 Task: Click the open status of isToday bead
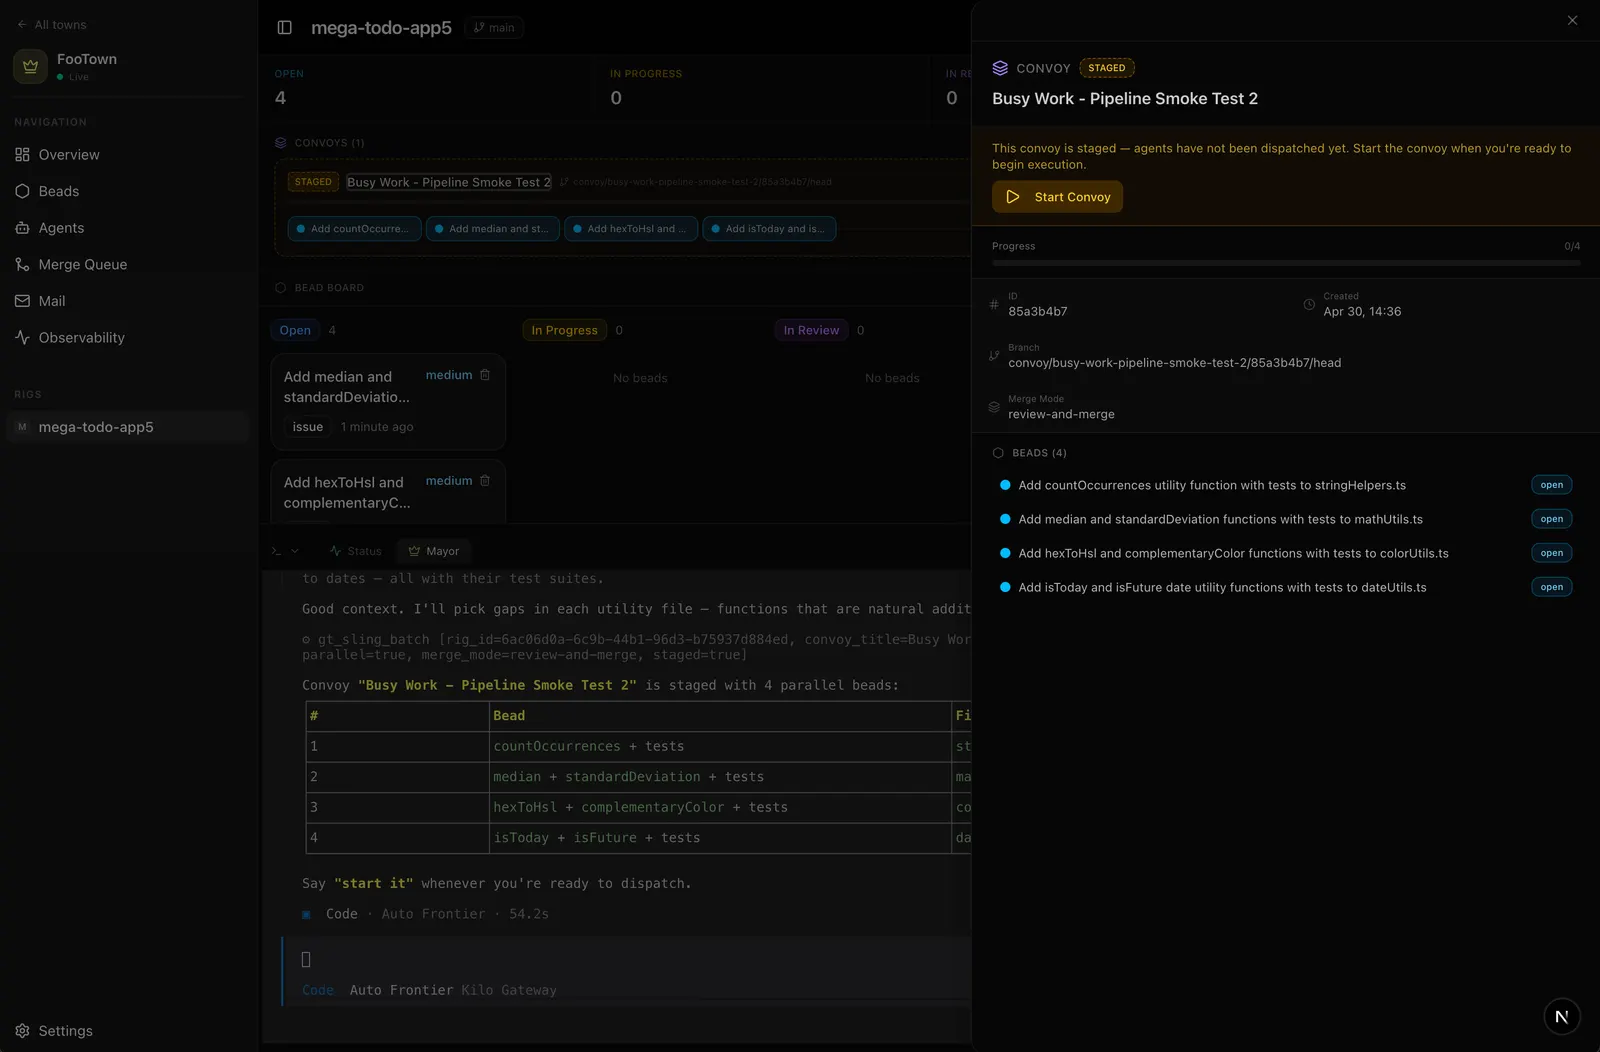point(1552,587)
